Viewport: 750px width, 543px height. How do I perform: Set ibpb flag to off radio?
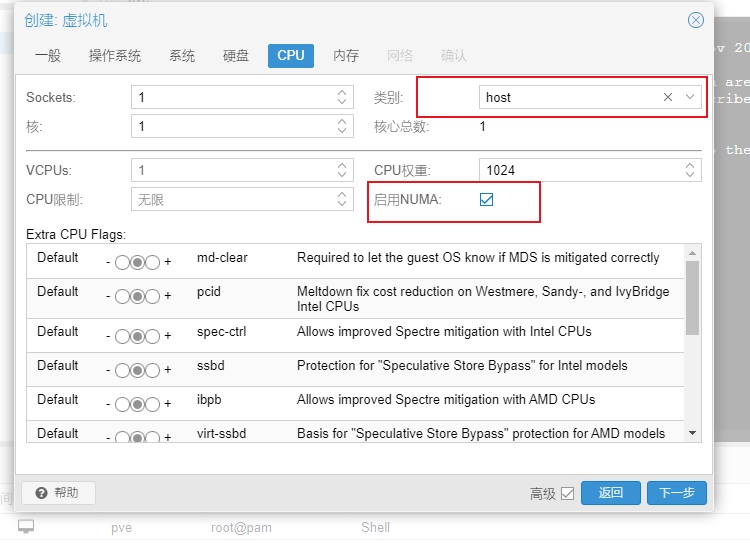[122, 405]
